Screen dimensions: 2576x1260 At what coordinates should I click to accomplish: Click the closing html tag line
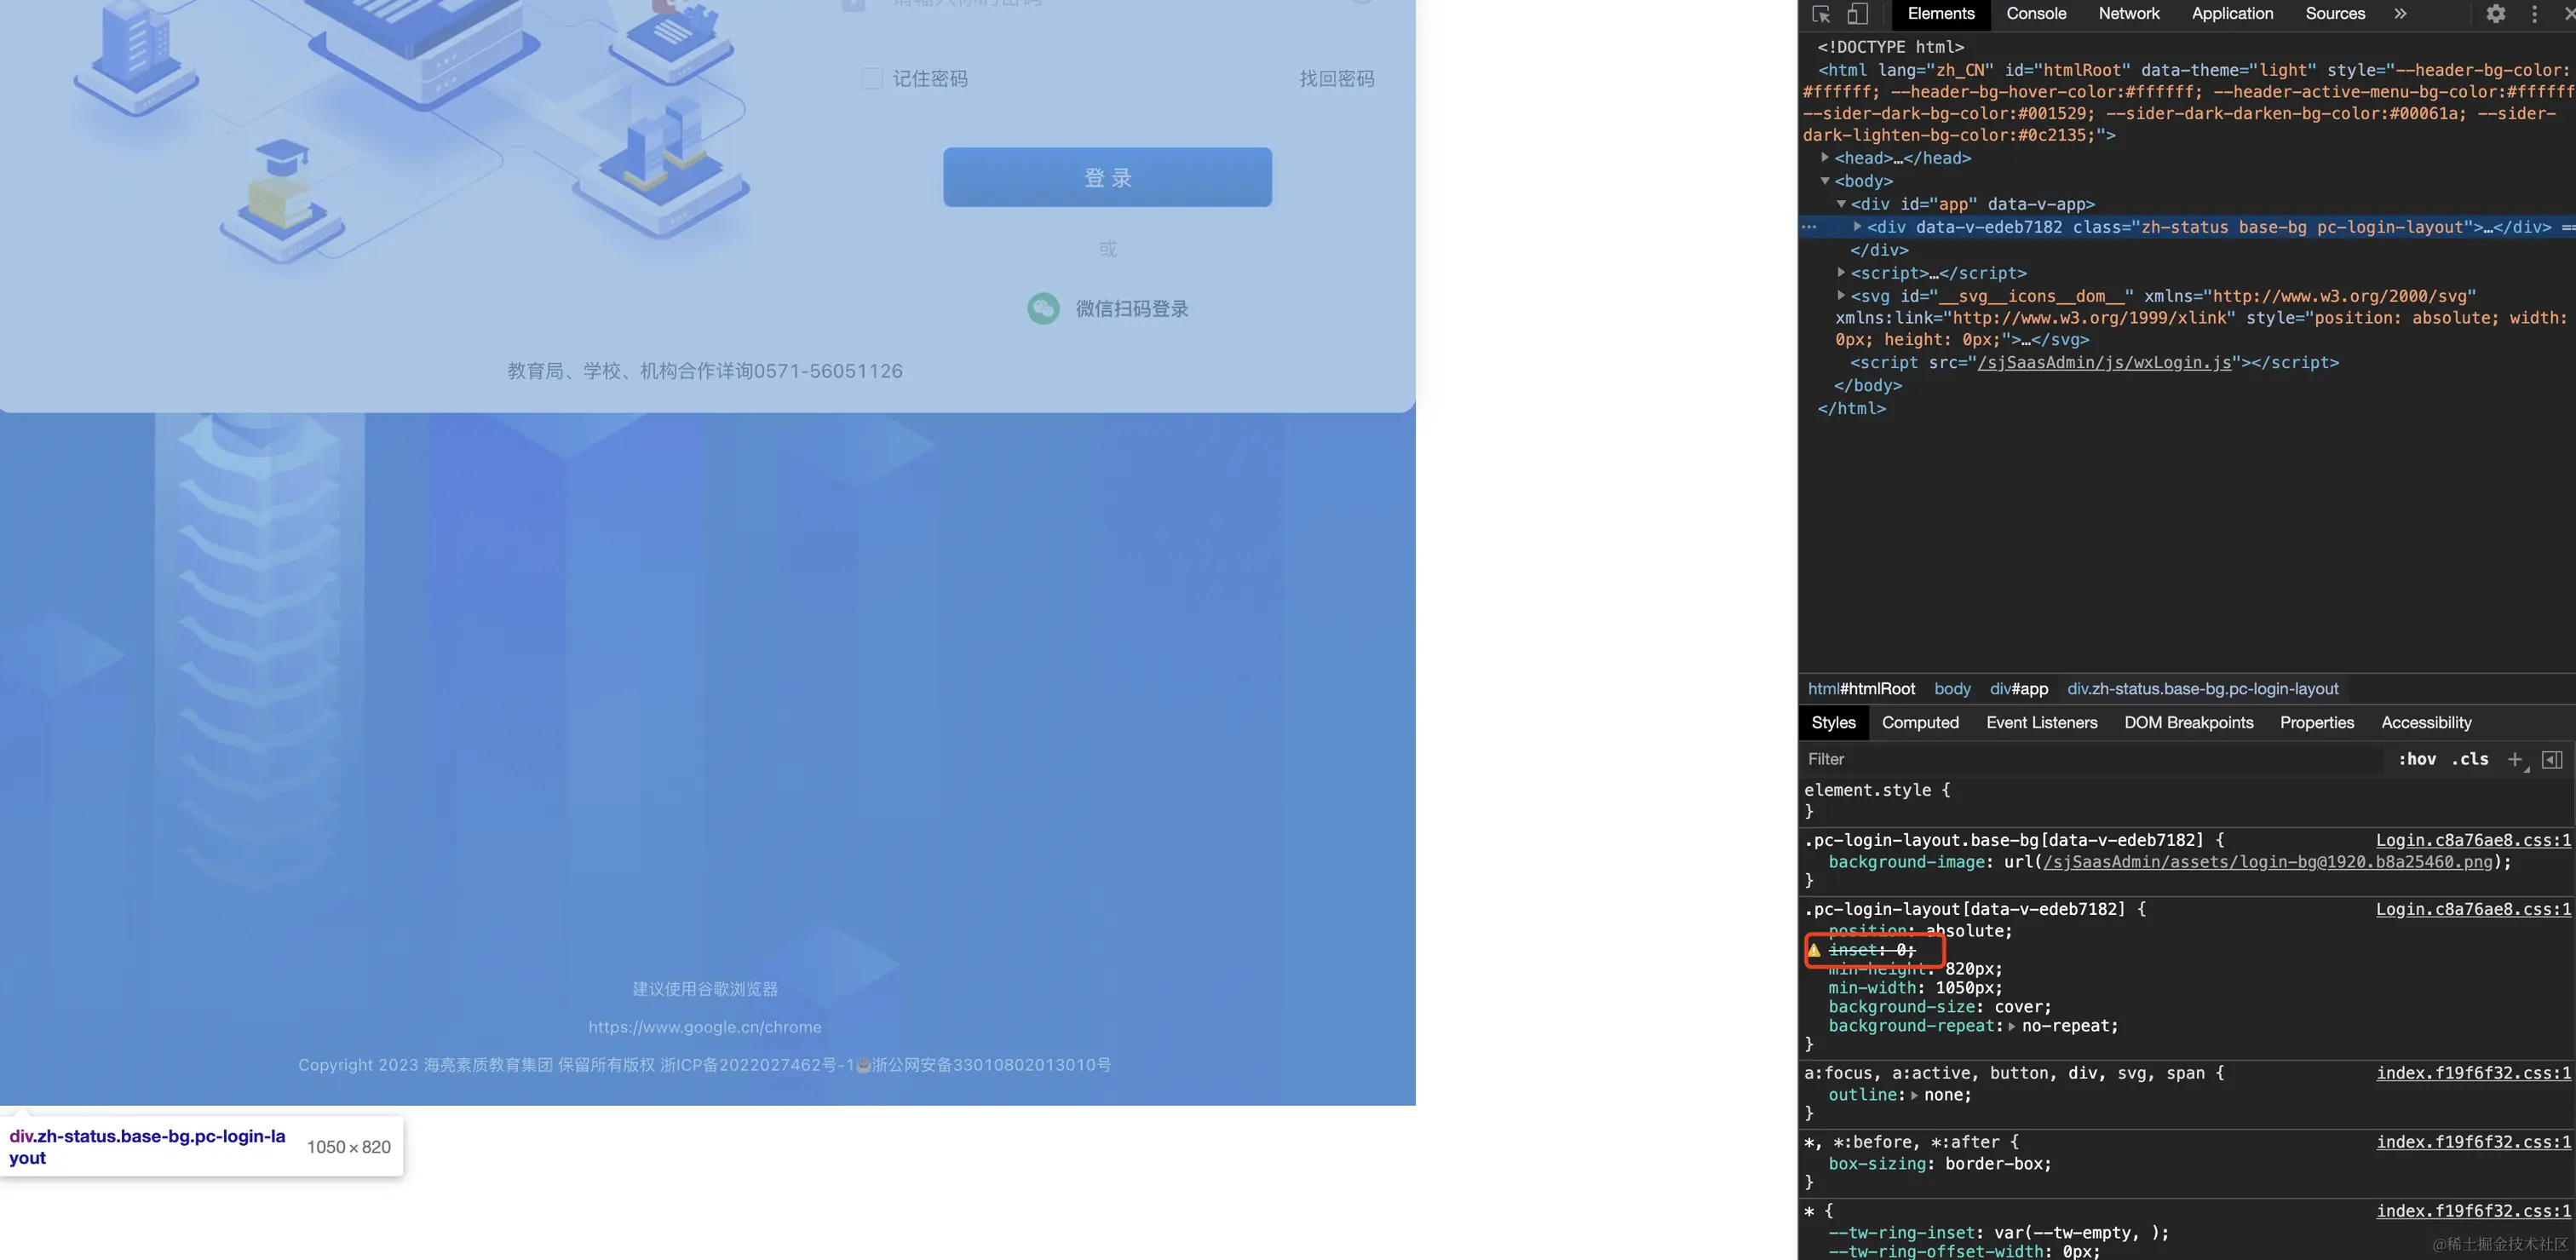pyautogui.click(x=1851, y=409)
